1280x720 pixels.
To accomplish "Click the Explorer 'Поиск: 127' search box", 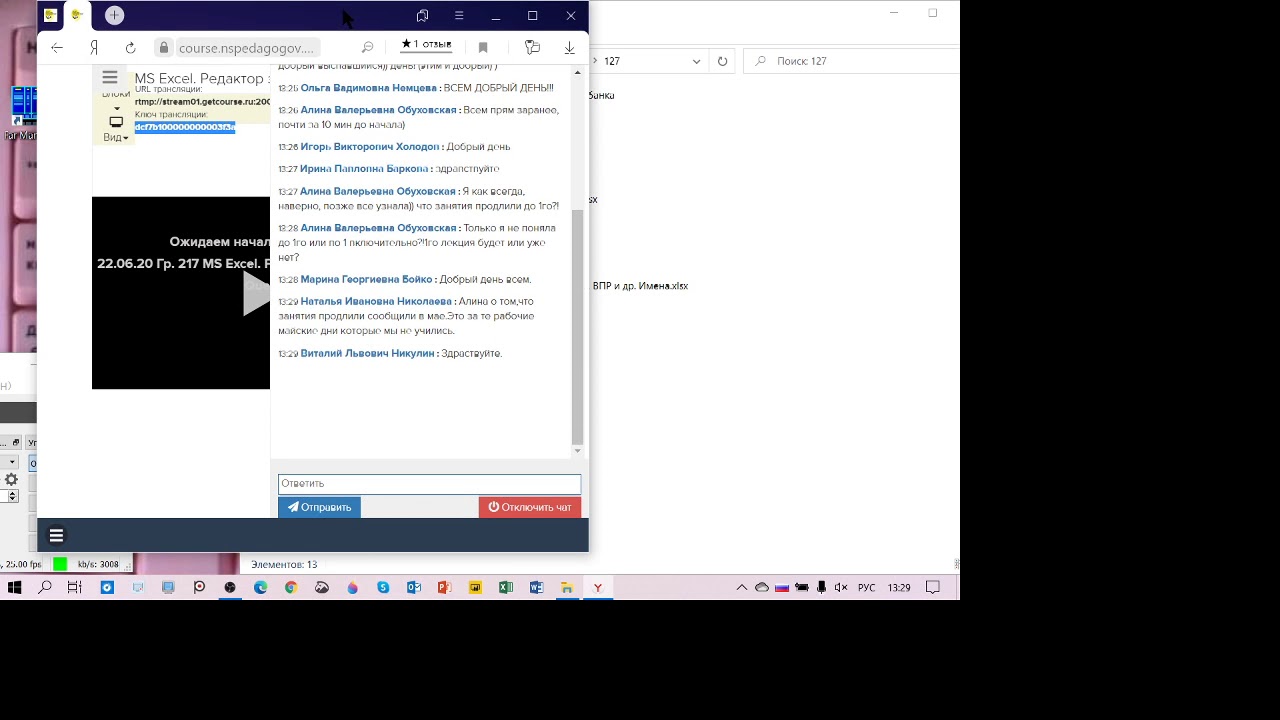I will [x=850, y=61].
